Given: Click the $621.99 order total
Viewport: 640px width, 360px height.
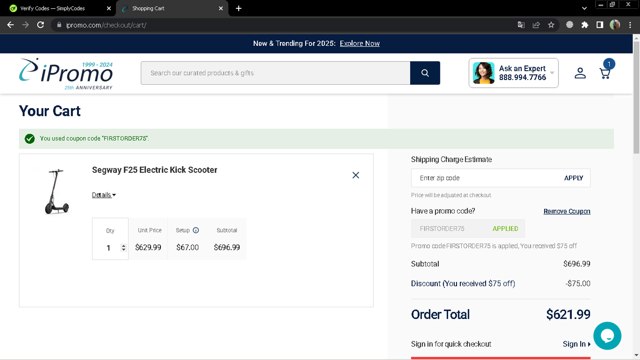Looking at the screenshot, I should point(568,314).
